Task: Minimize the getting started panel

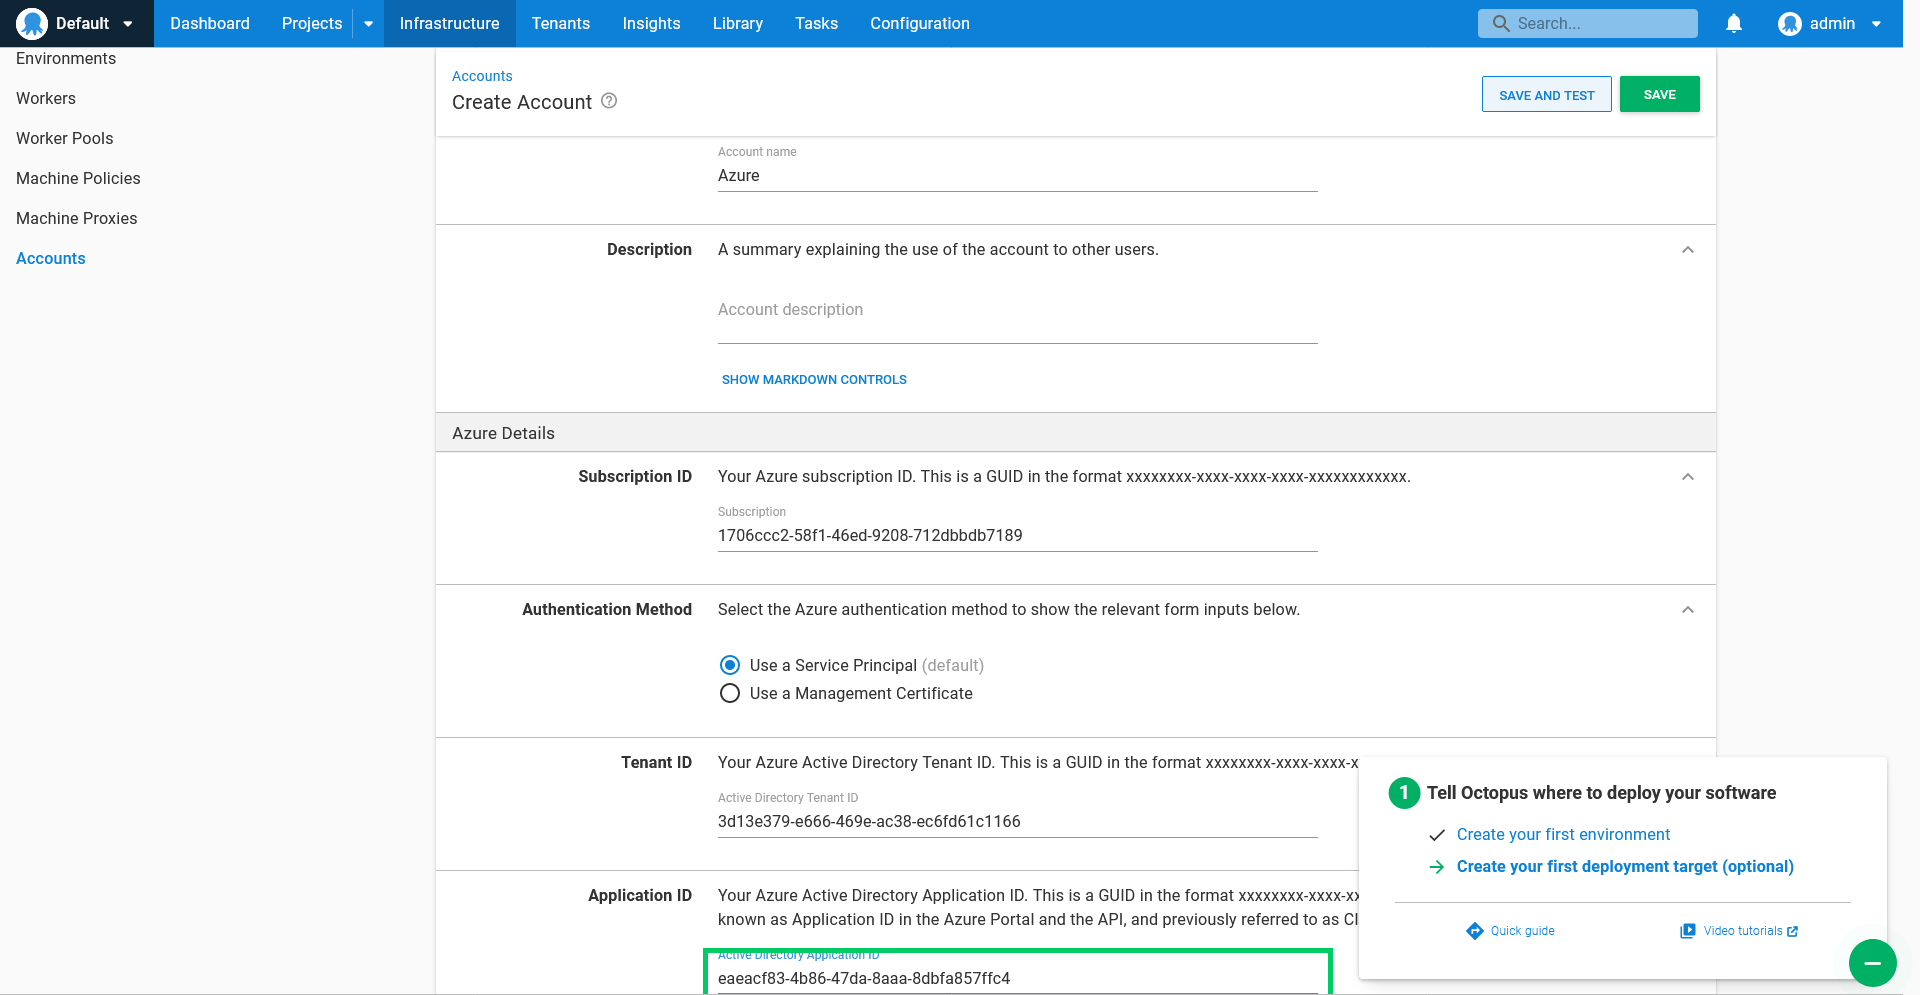Action: coord(1873,963)
